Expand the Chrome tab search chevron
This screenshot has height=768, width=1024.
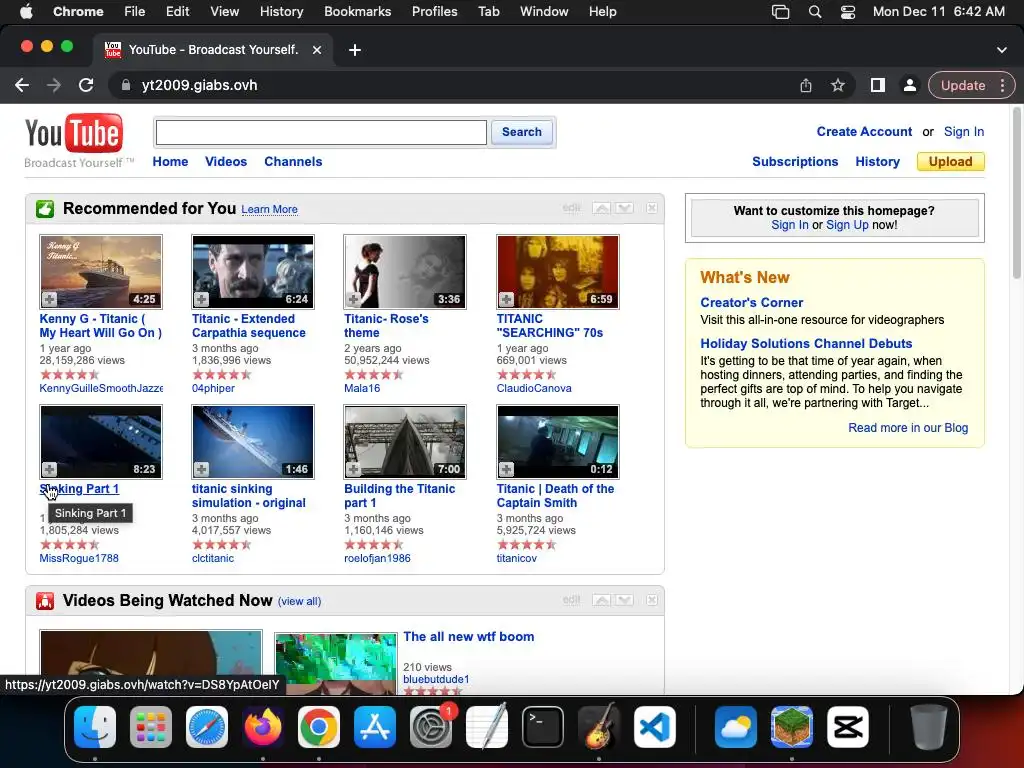coord(1002,50)
